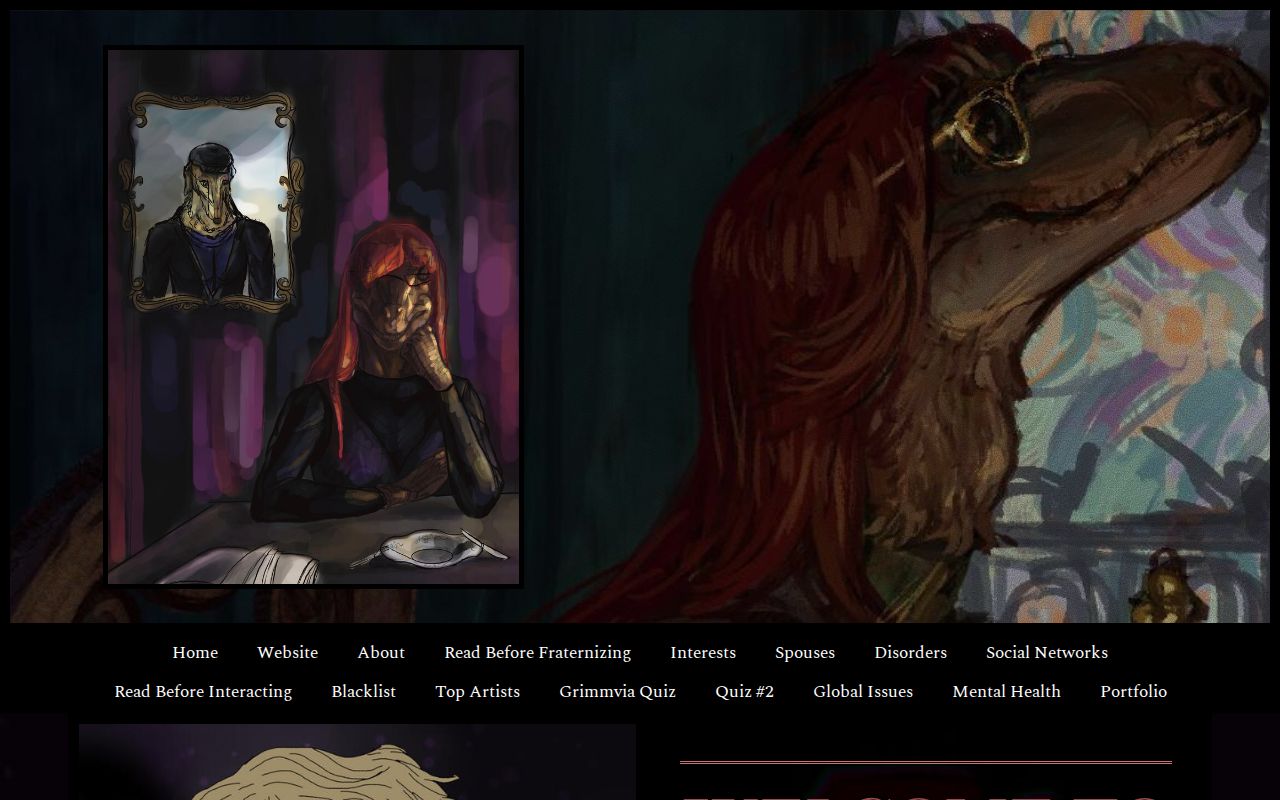View the Portfolio page
Image resolution: width=1280 pixels, height=800 pixels.
[1133, 691]
